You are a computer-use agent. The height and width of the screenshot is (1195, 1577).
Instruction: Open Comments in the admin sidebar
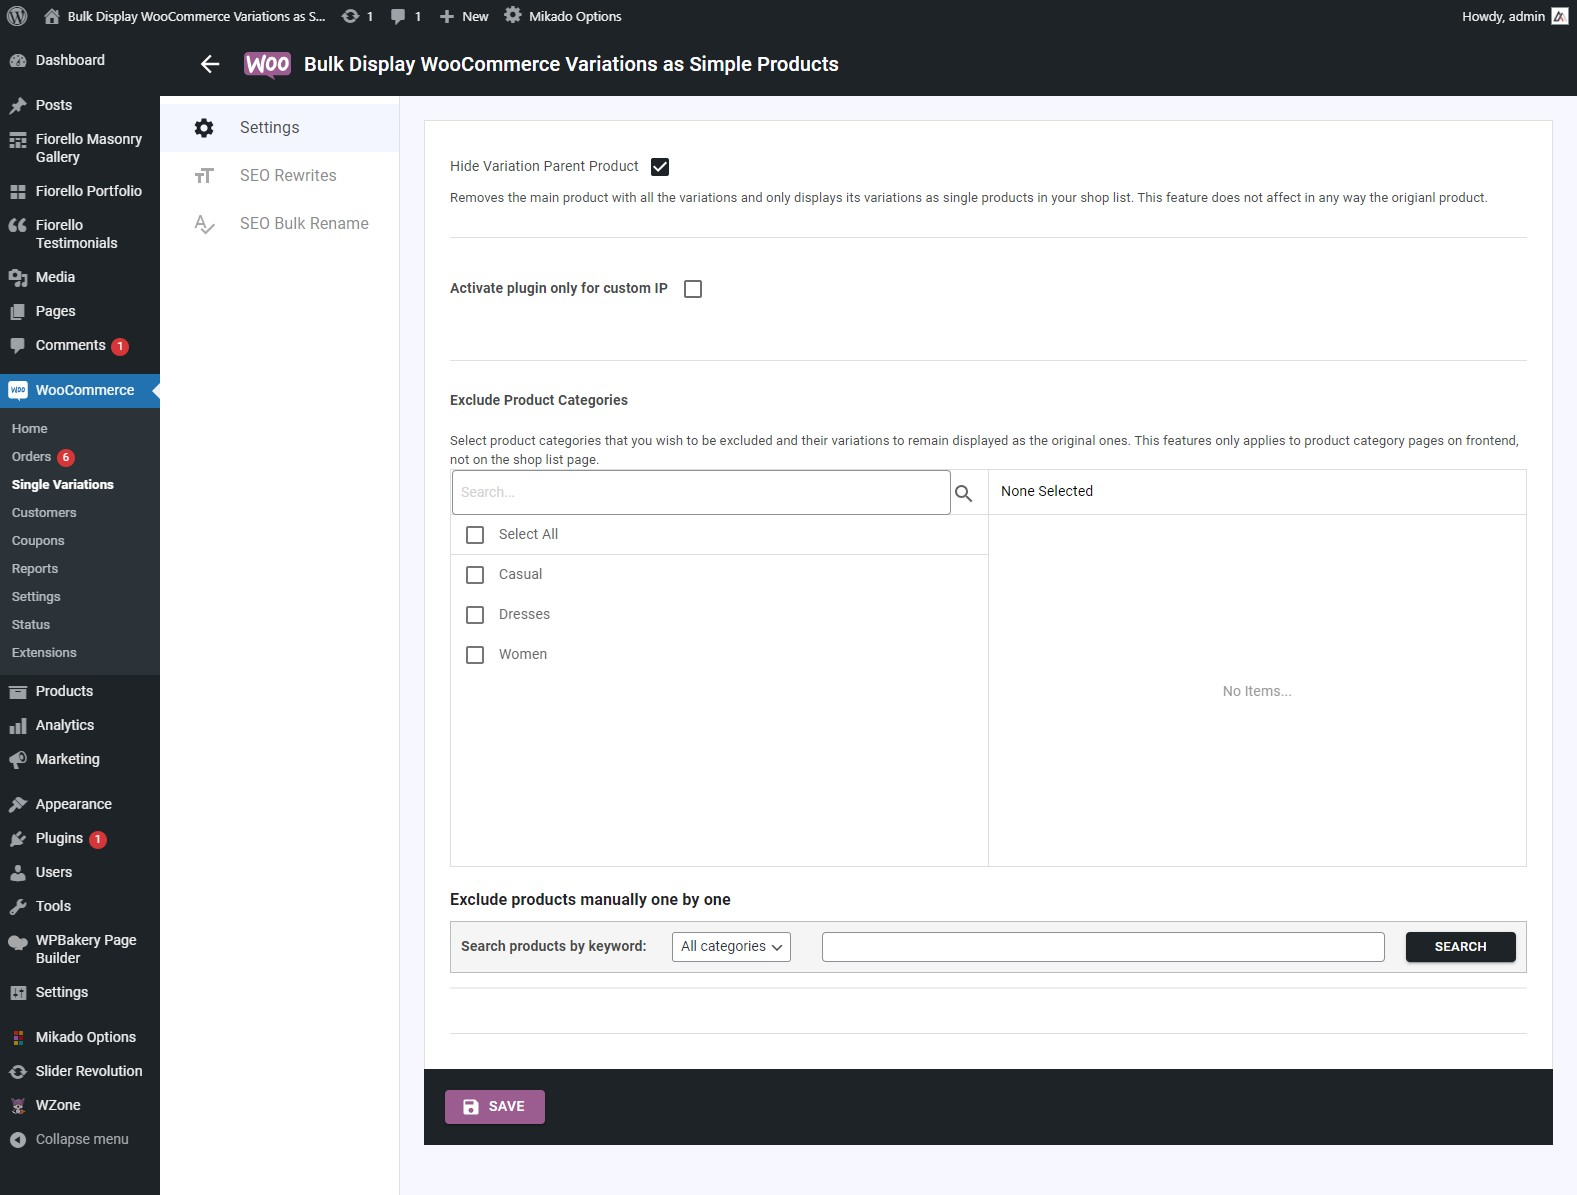(80, 346)
